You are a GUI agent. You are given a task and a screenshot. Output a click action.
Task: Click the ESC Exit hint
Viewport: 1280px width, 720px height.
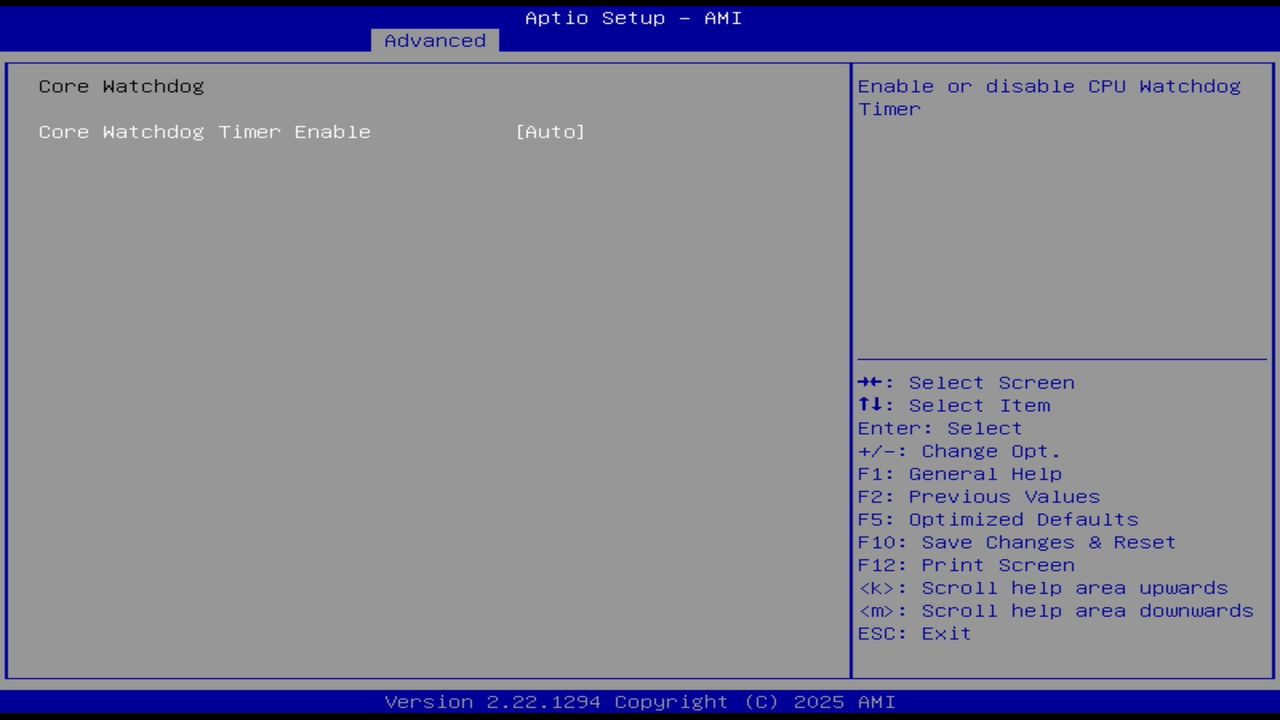point(913,633)
